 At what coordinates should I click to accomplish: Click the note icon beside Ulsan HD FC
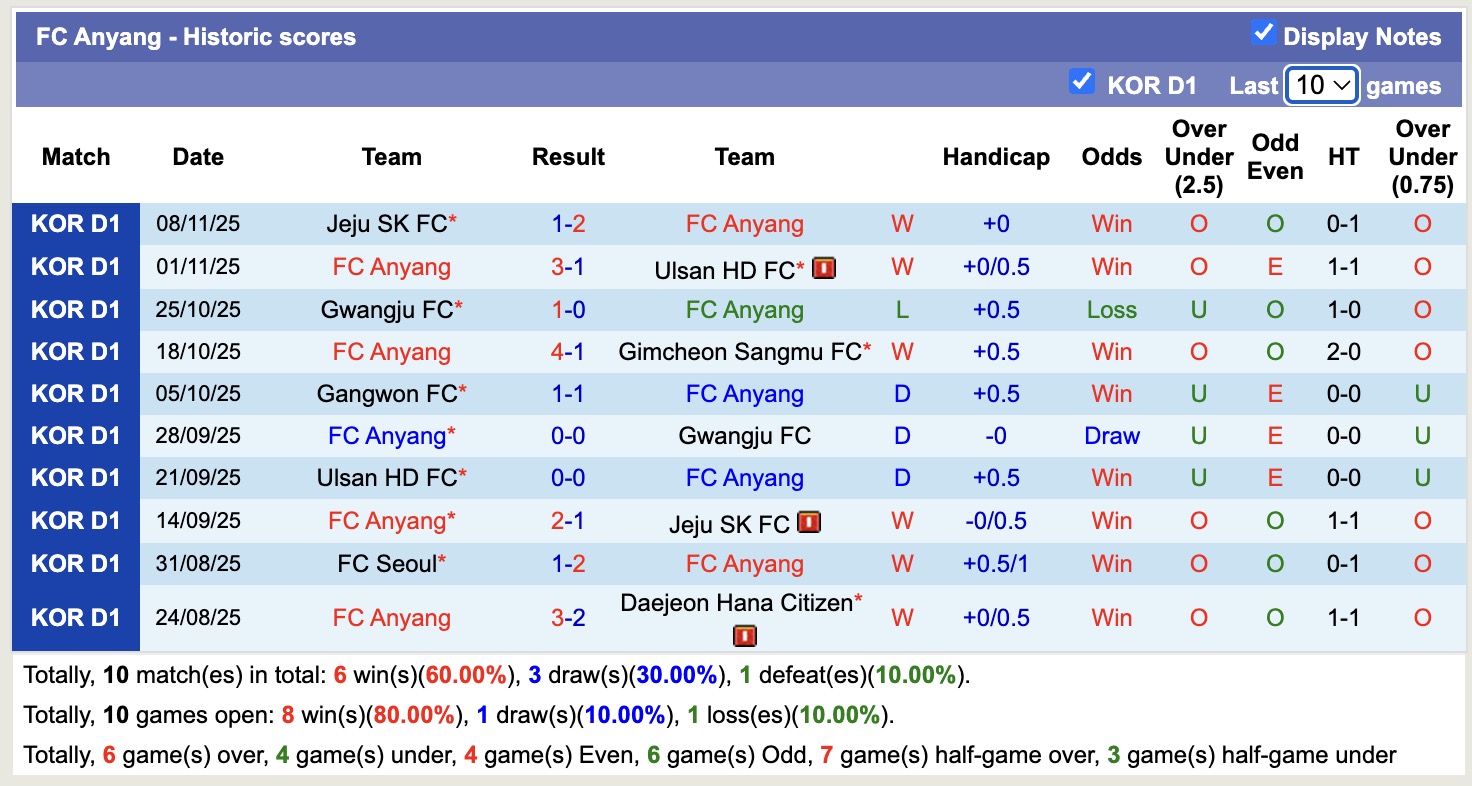(823, 267)
